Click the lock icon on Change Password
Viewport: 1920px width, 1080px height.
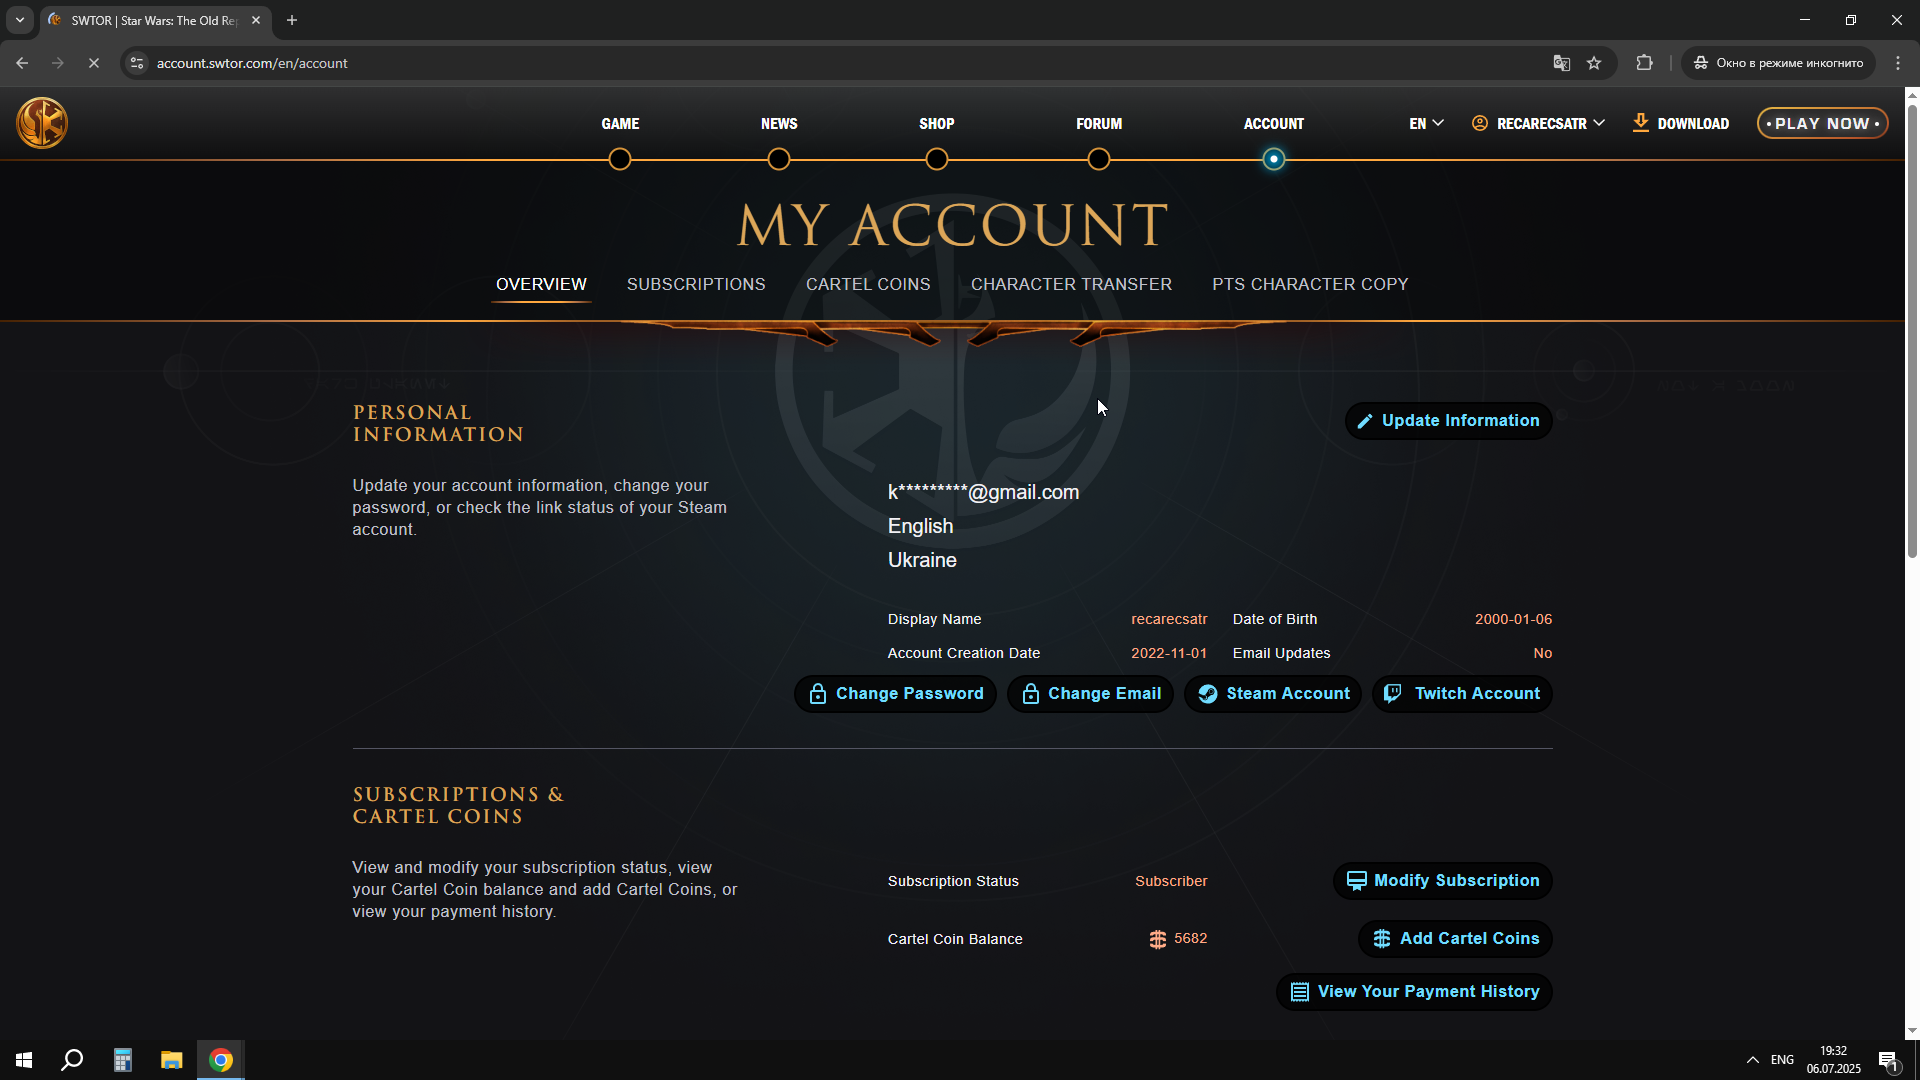coord(817,694)
